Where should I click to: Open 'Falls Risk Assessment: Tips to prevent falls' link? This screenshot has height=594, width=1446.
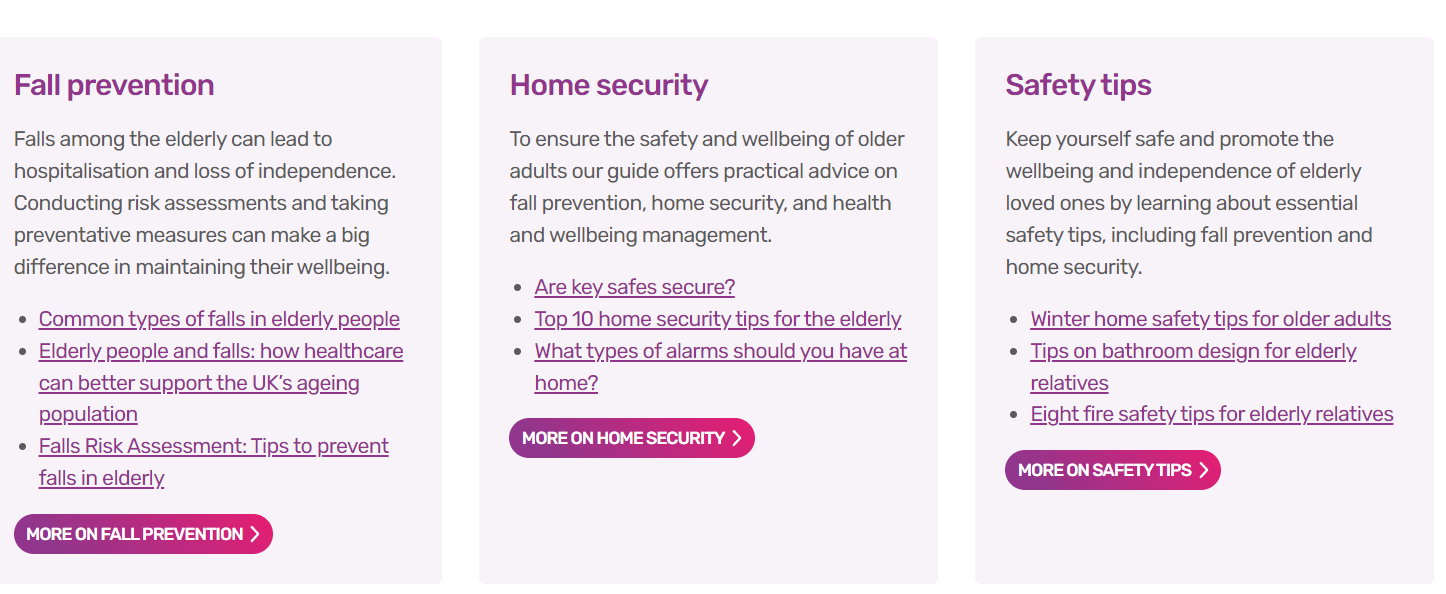(213, 446)
